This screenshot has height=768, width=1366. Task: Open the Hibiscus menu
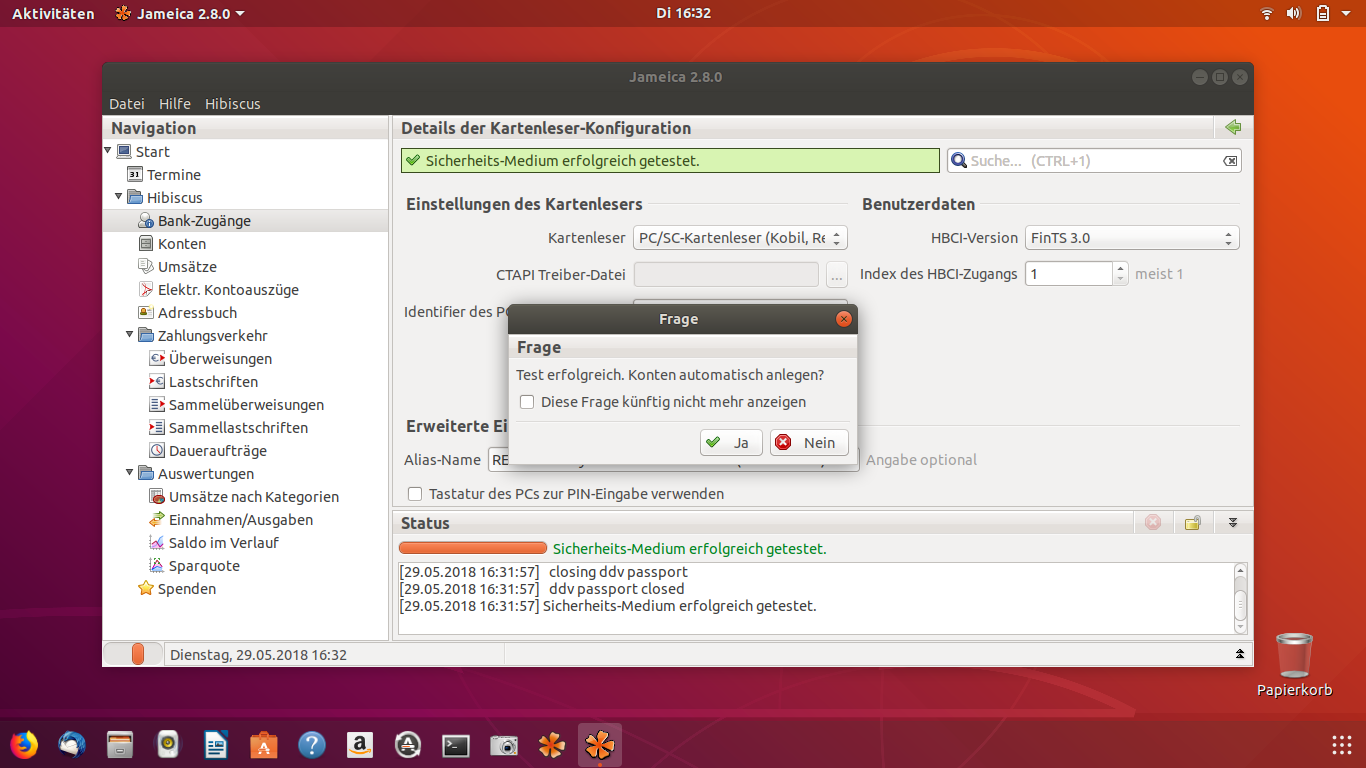click(233, 104)
